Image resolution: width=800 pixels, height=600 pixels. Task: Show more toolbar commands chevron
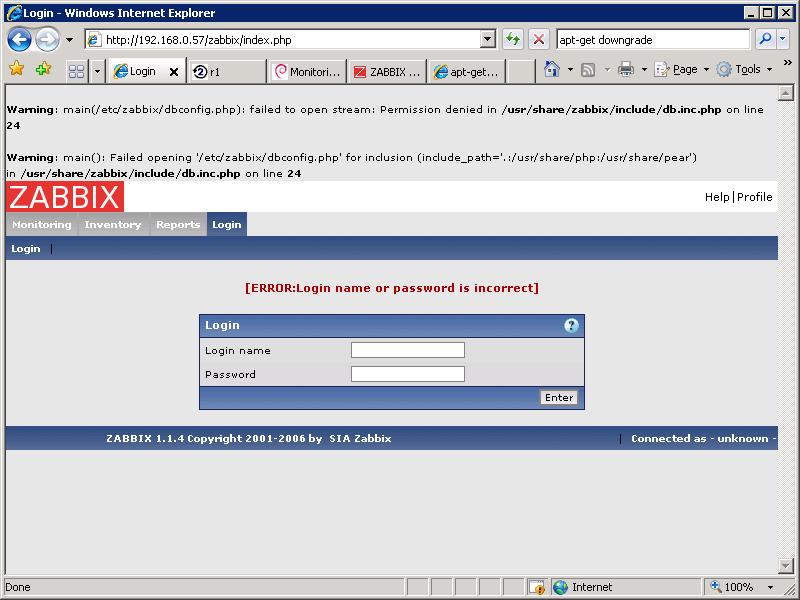coord(788,63)
